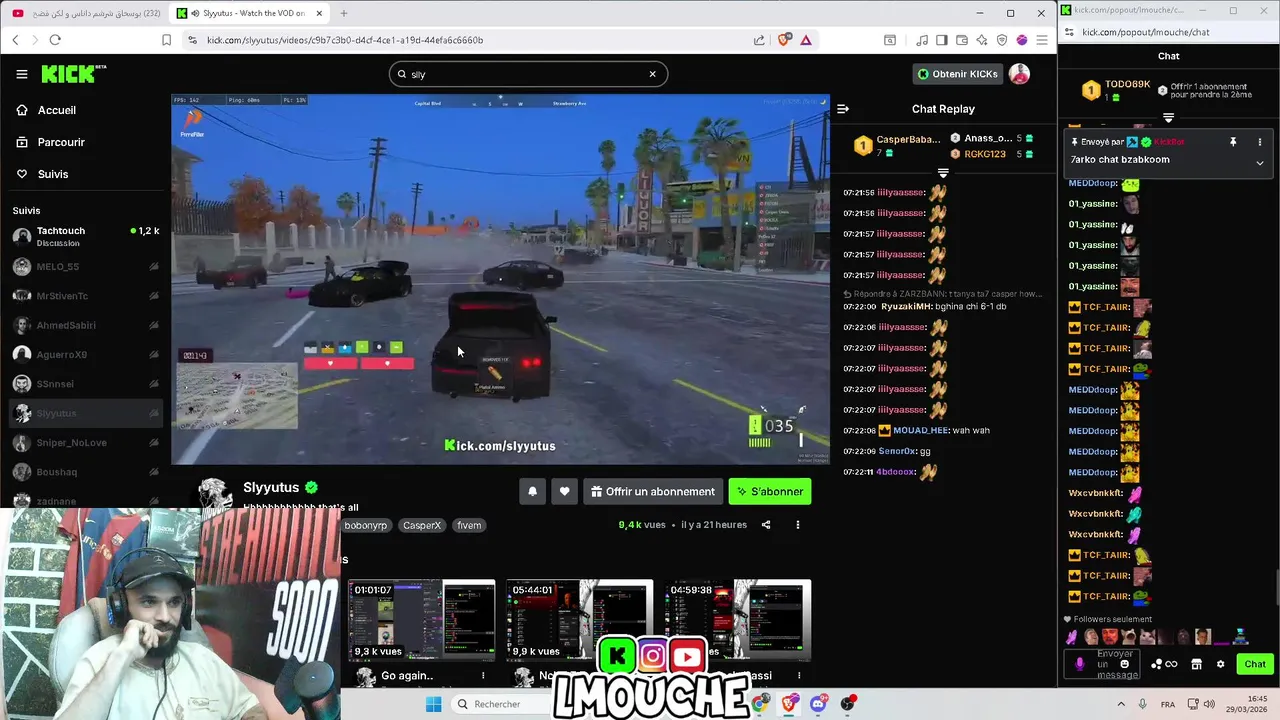Click the search field containing 'slly'

click(x=528, y=74)
